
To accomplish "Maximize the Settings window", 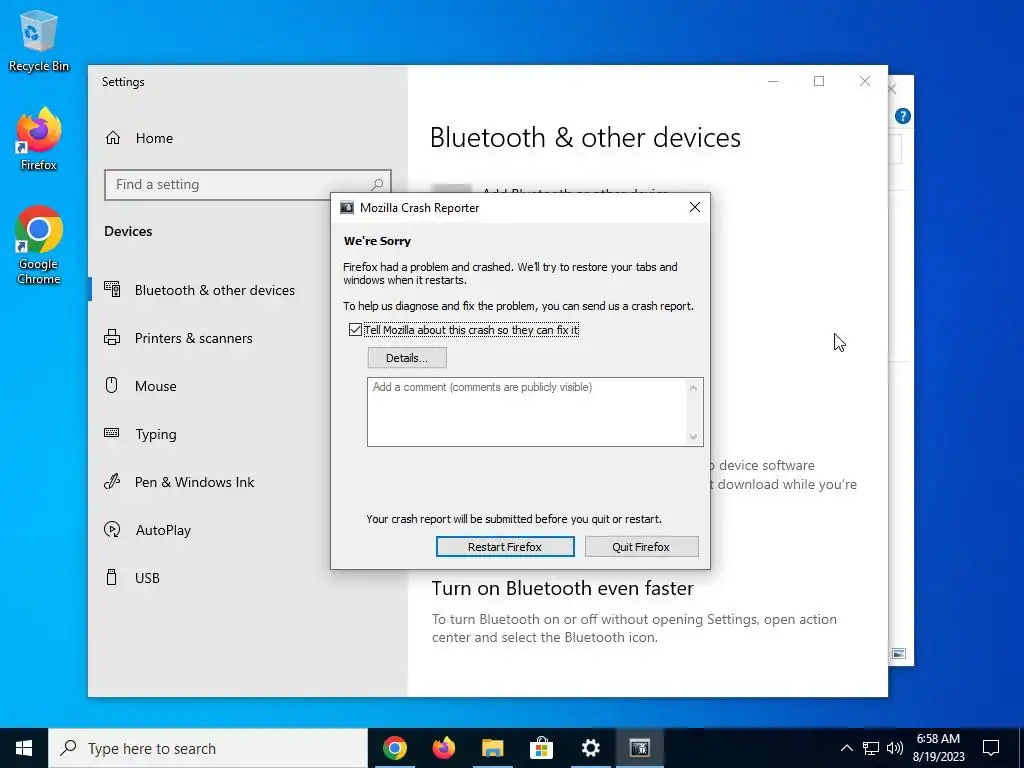I will point(819,81).
